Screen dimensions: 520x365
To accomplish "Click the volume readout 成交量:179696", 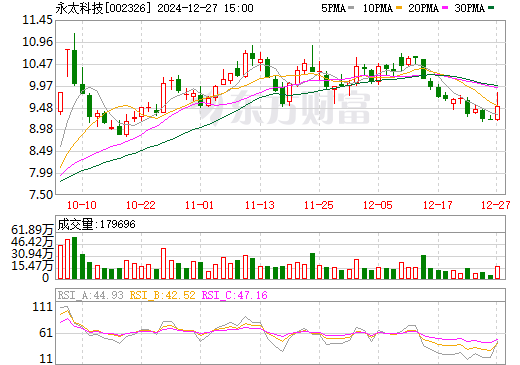I will (x=97, y=224).
